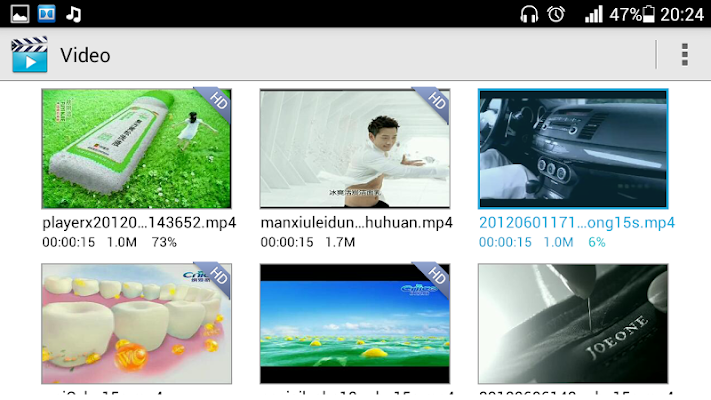Viewport: 711px width, 400px height.
Task: Tap HD badge on the teeth animation video
Action: [x=217, y=277]
